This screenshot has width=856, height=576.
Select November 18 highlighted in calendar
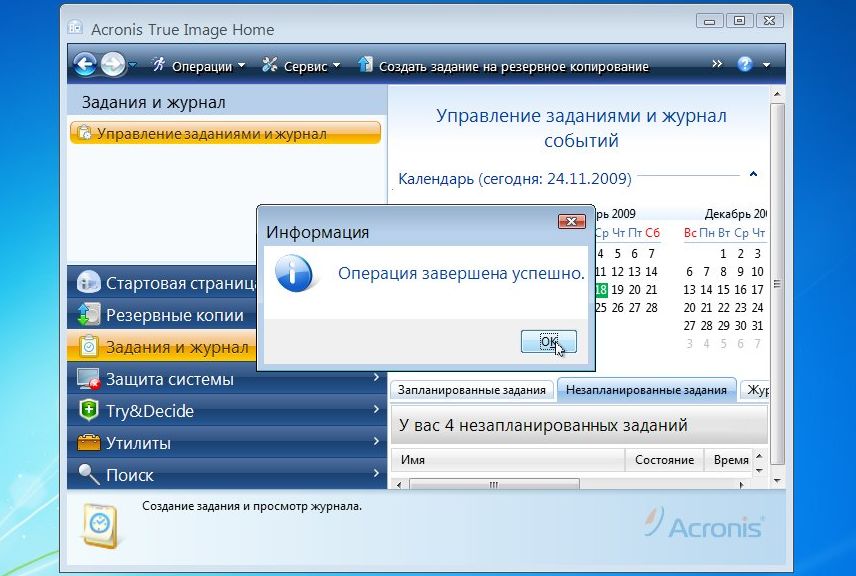click(601, 290)
